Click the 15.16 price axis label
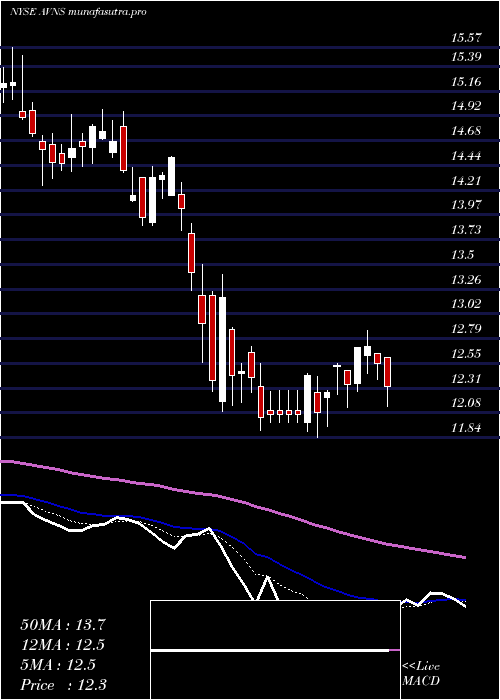Viewport: 500px width, 700px height. pos(467,82)
